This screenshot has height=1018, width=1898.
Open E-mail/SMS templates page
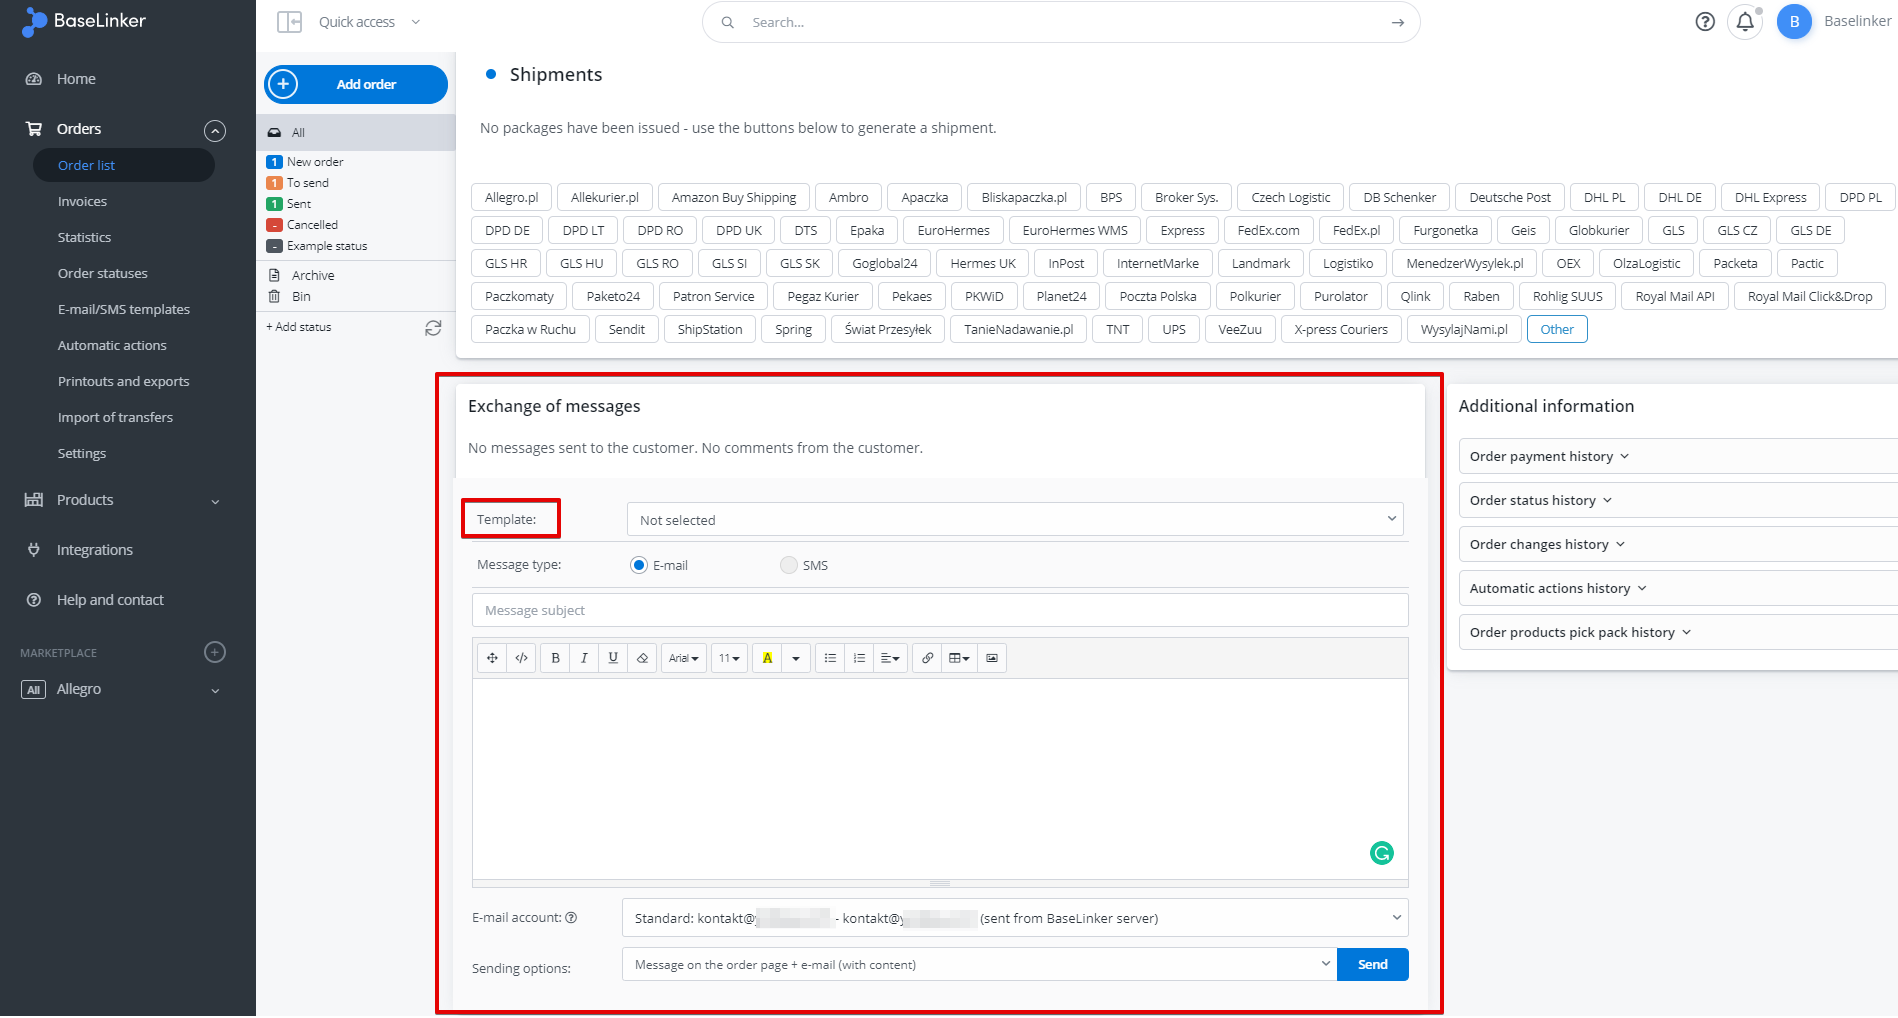click(123, 309)
